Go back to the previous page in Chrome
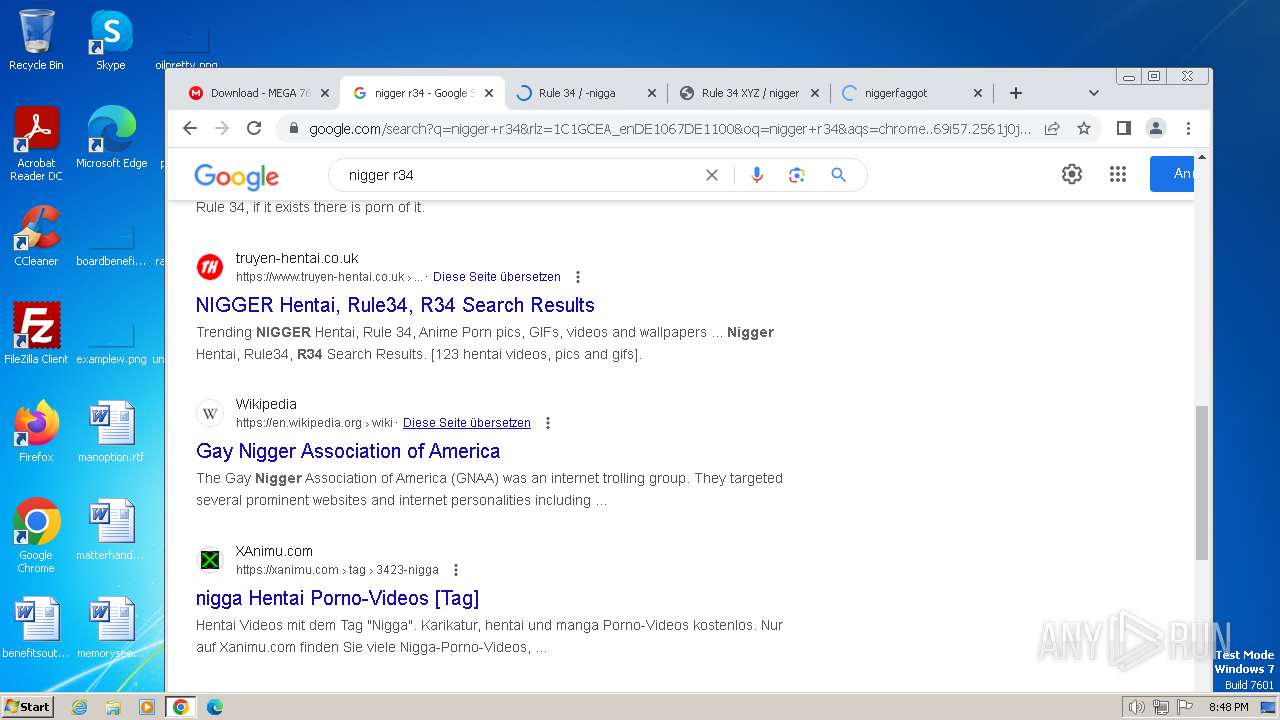The height and width of the screenshot is (720, 1280). [190, 128]
